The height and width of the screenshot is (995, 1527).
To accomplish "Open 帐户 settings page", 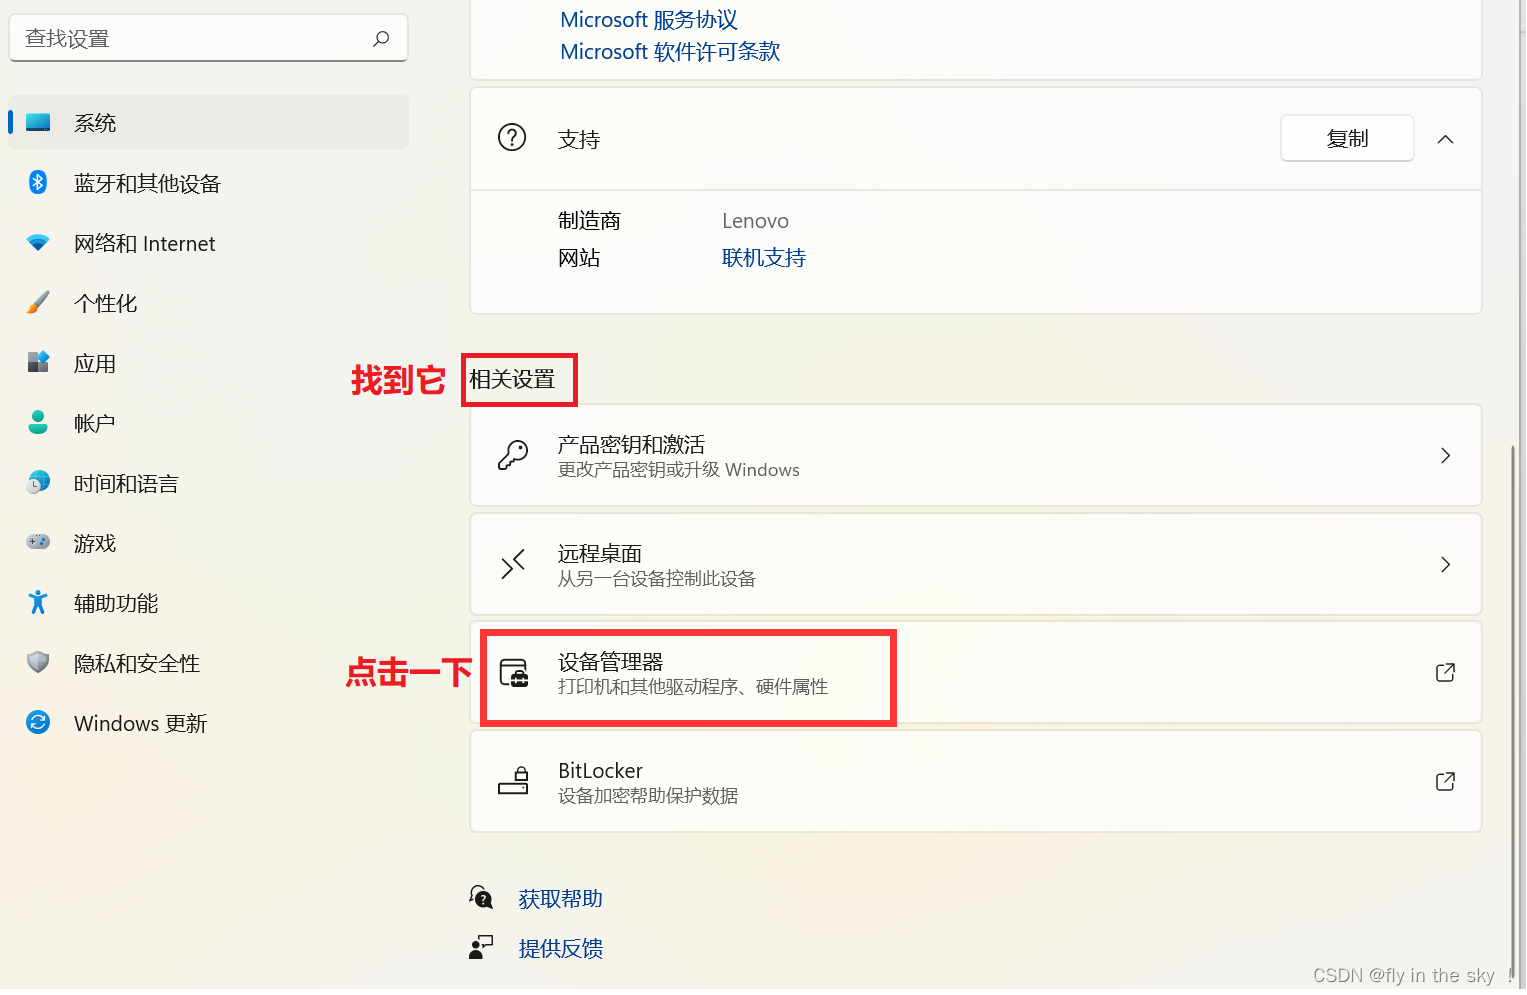I will 208,423.
